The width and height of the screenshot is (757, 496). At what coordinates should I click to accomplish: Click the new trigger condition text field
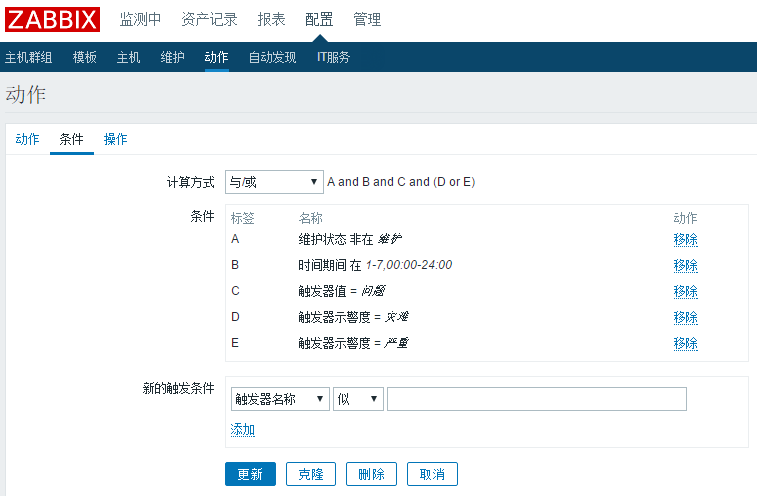pyautogui.click(x=537, y=399)
